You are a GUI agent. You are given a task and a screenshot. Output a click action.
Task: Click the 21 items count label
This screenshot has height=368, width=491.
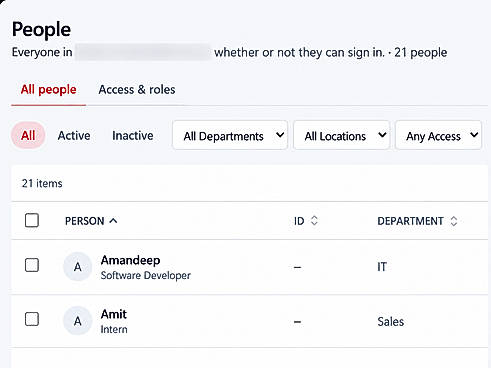click(x=42, y=183)
